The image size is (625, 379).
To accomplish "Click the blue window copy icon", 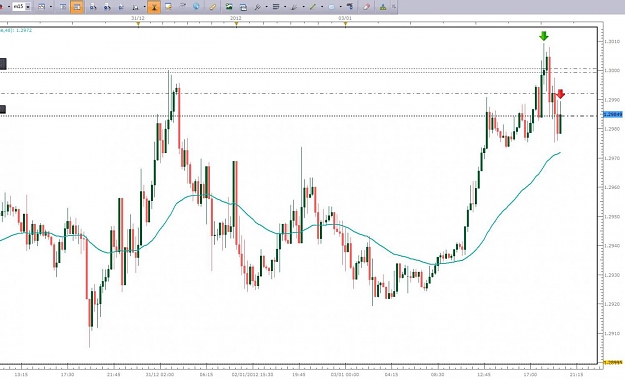I will click(243, 7).
